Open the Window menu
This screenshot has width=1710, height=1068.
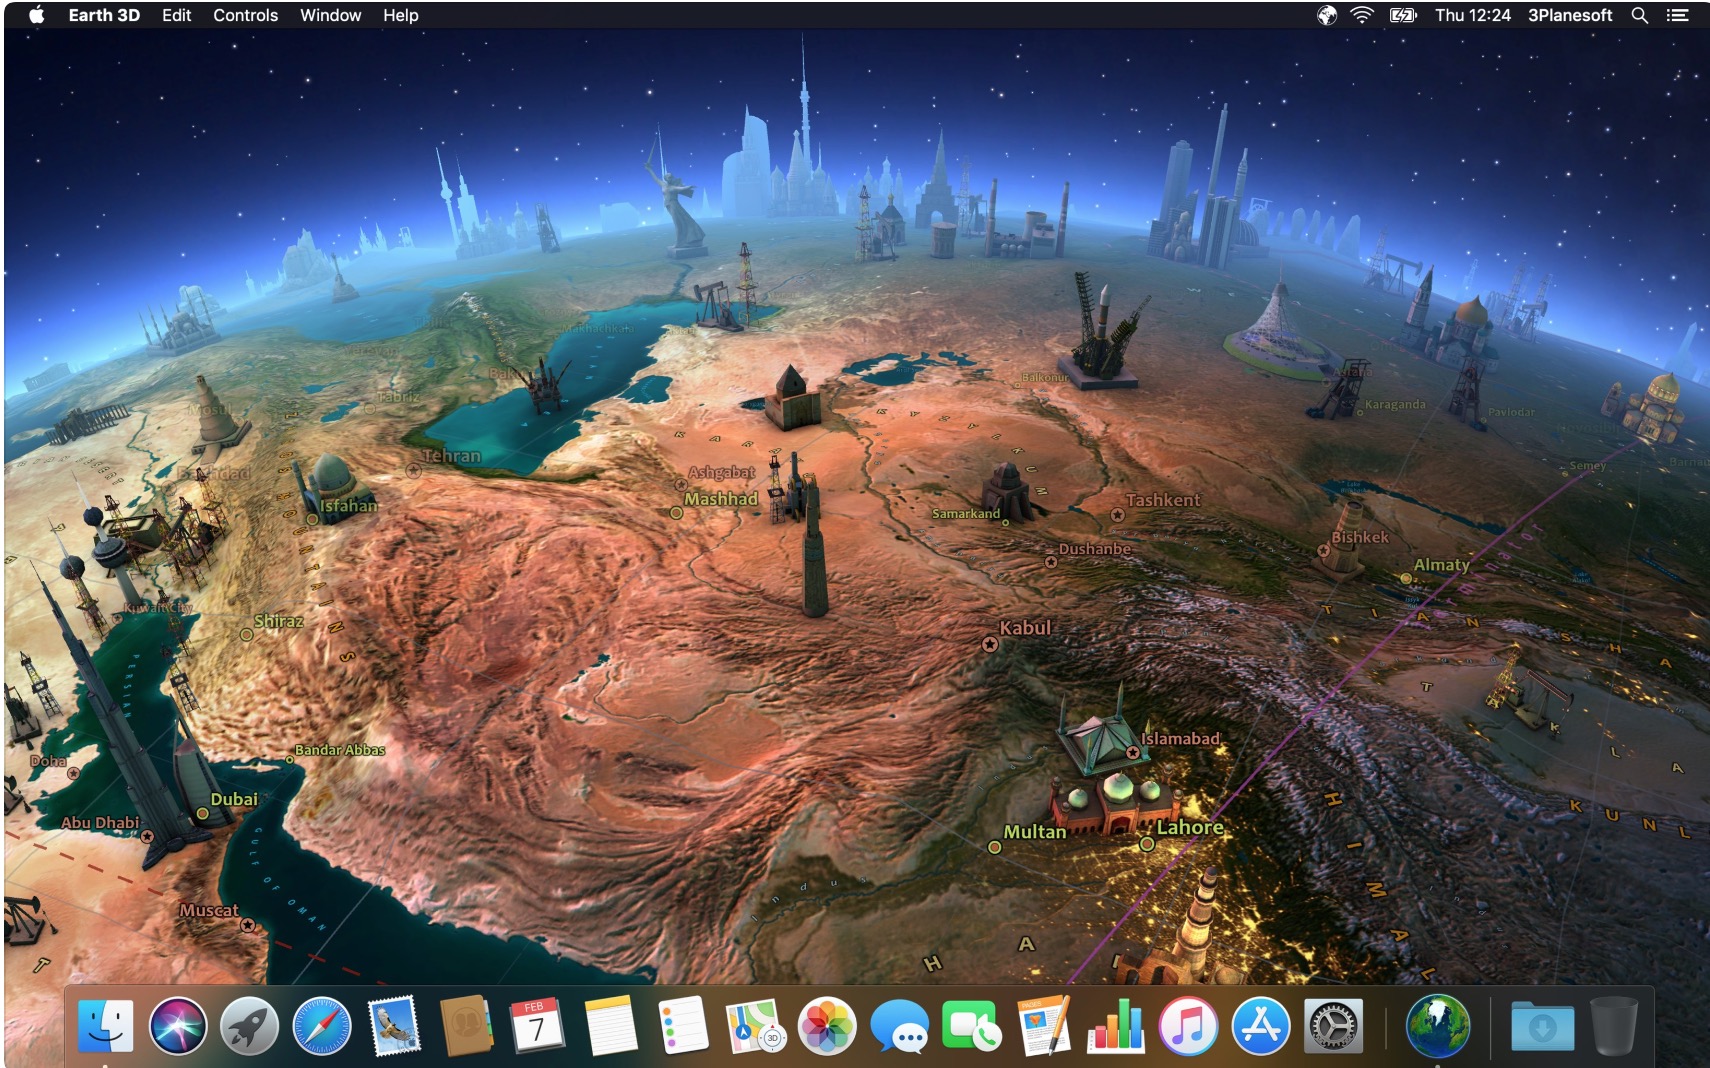330,15
